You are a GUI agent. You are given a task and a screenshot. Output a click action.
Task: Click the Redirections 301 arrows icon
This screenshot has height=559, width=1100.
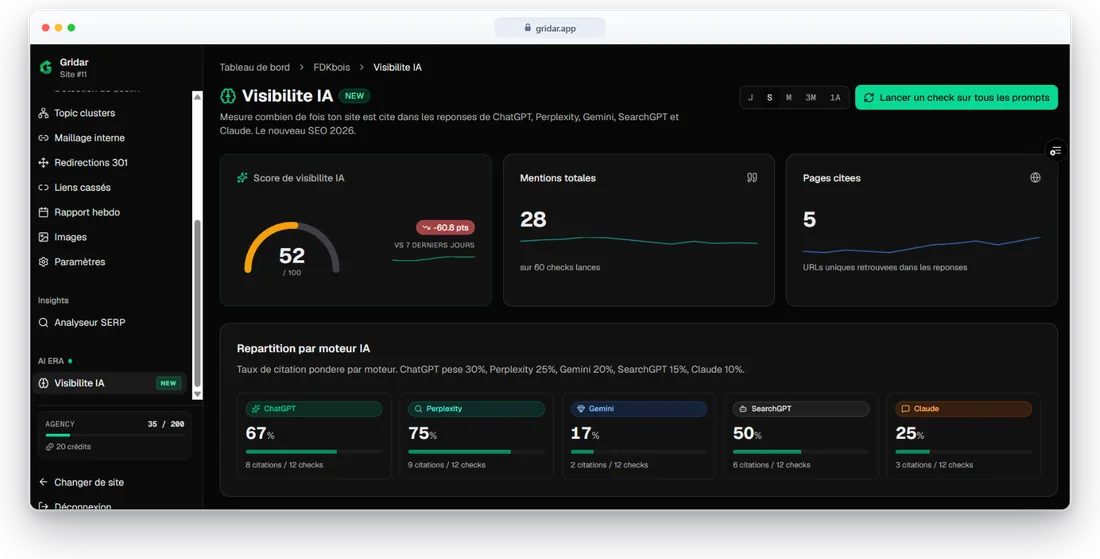point(43,163)
